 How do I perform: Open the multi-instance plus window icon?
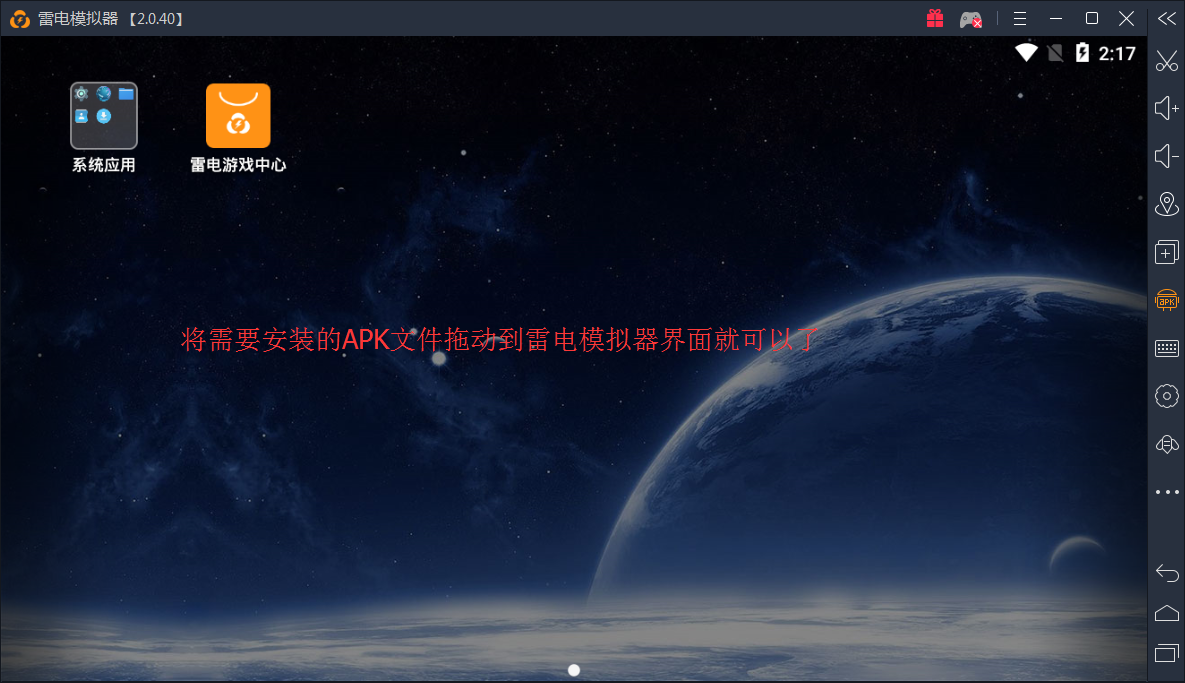coord(1167,252)
